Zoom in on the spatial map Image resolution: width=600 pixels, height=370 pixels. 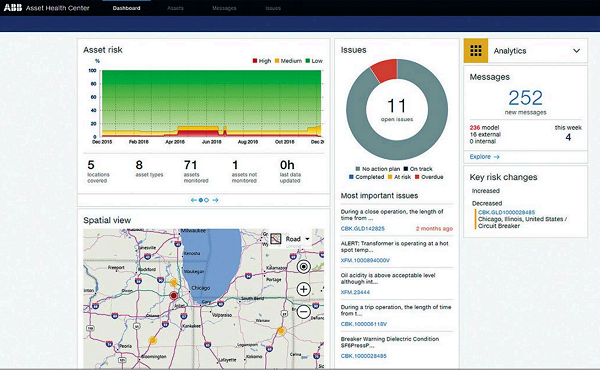click(x=304, y=289)
